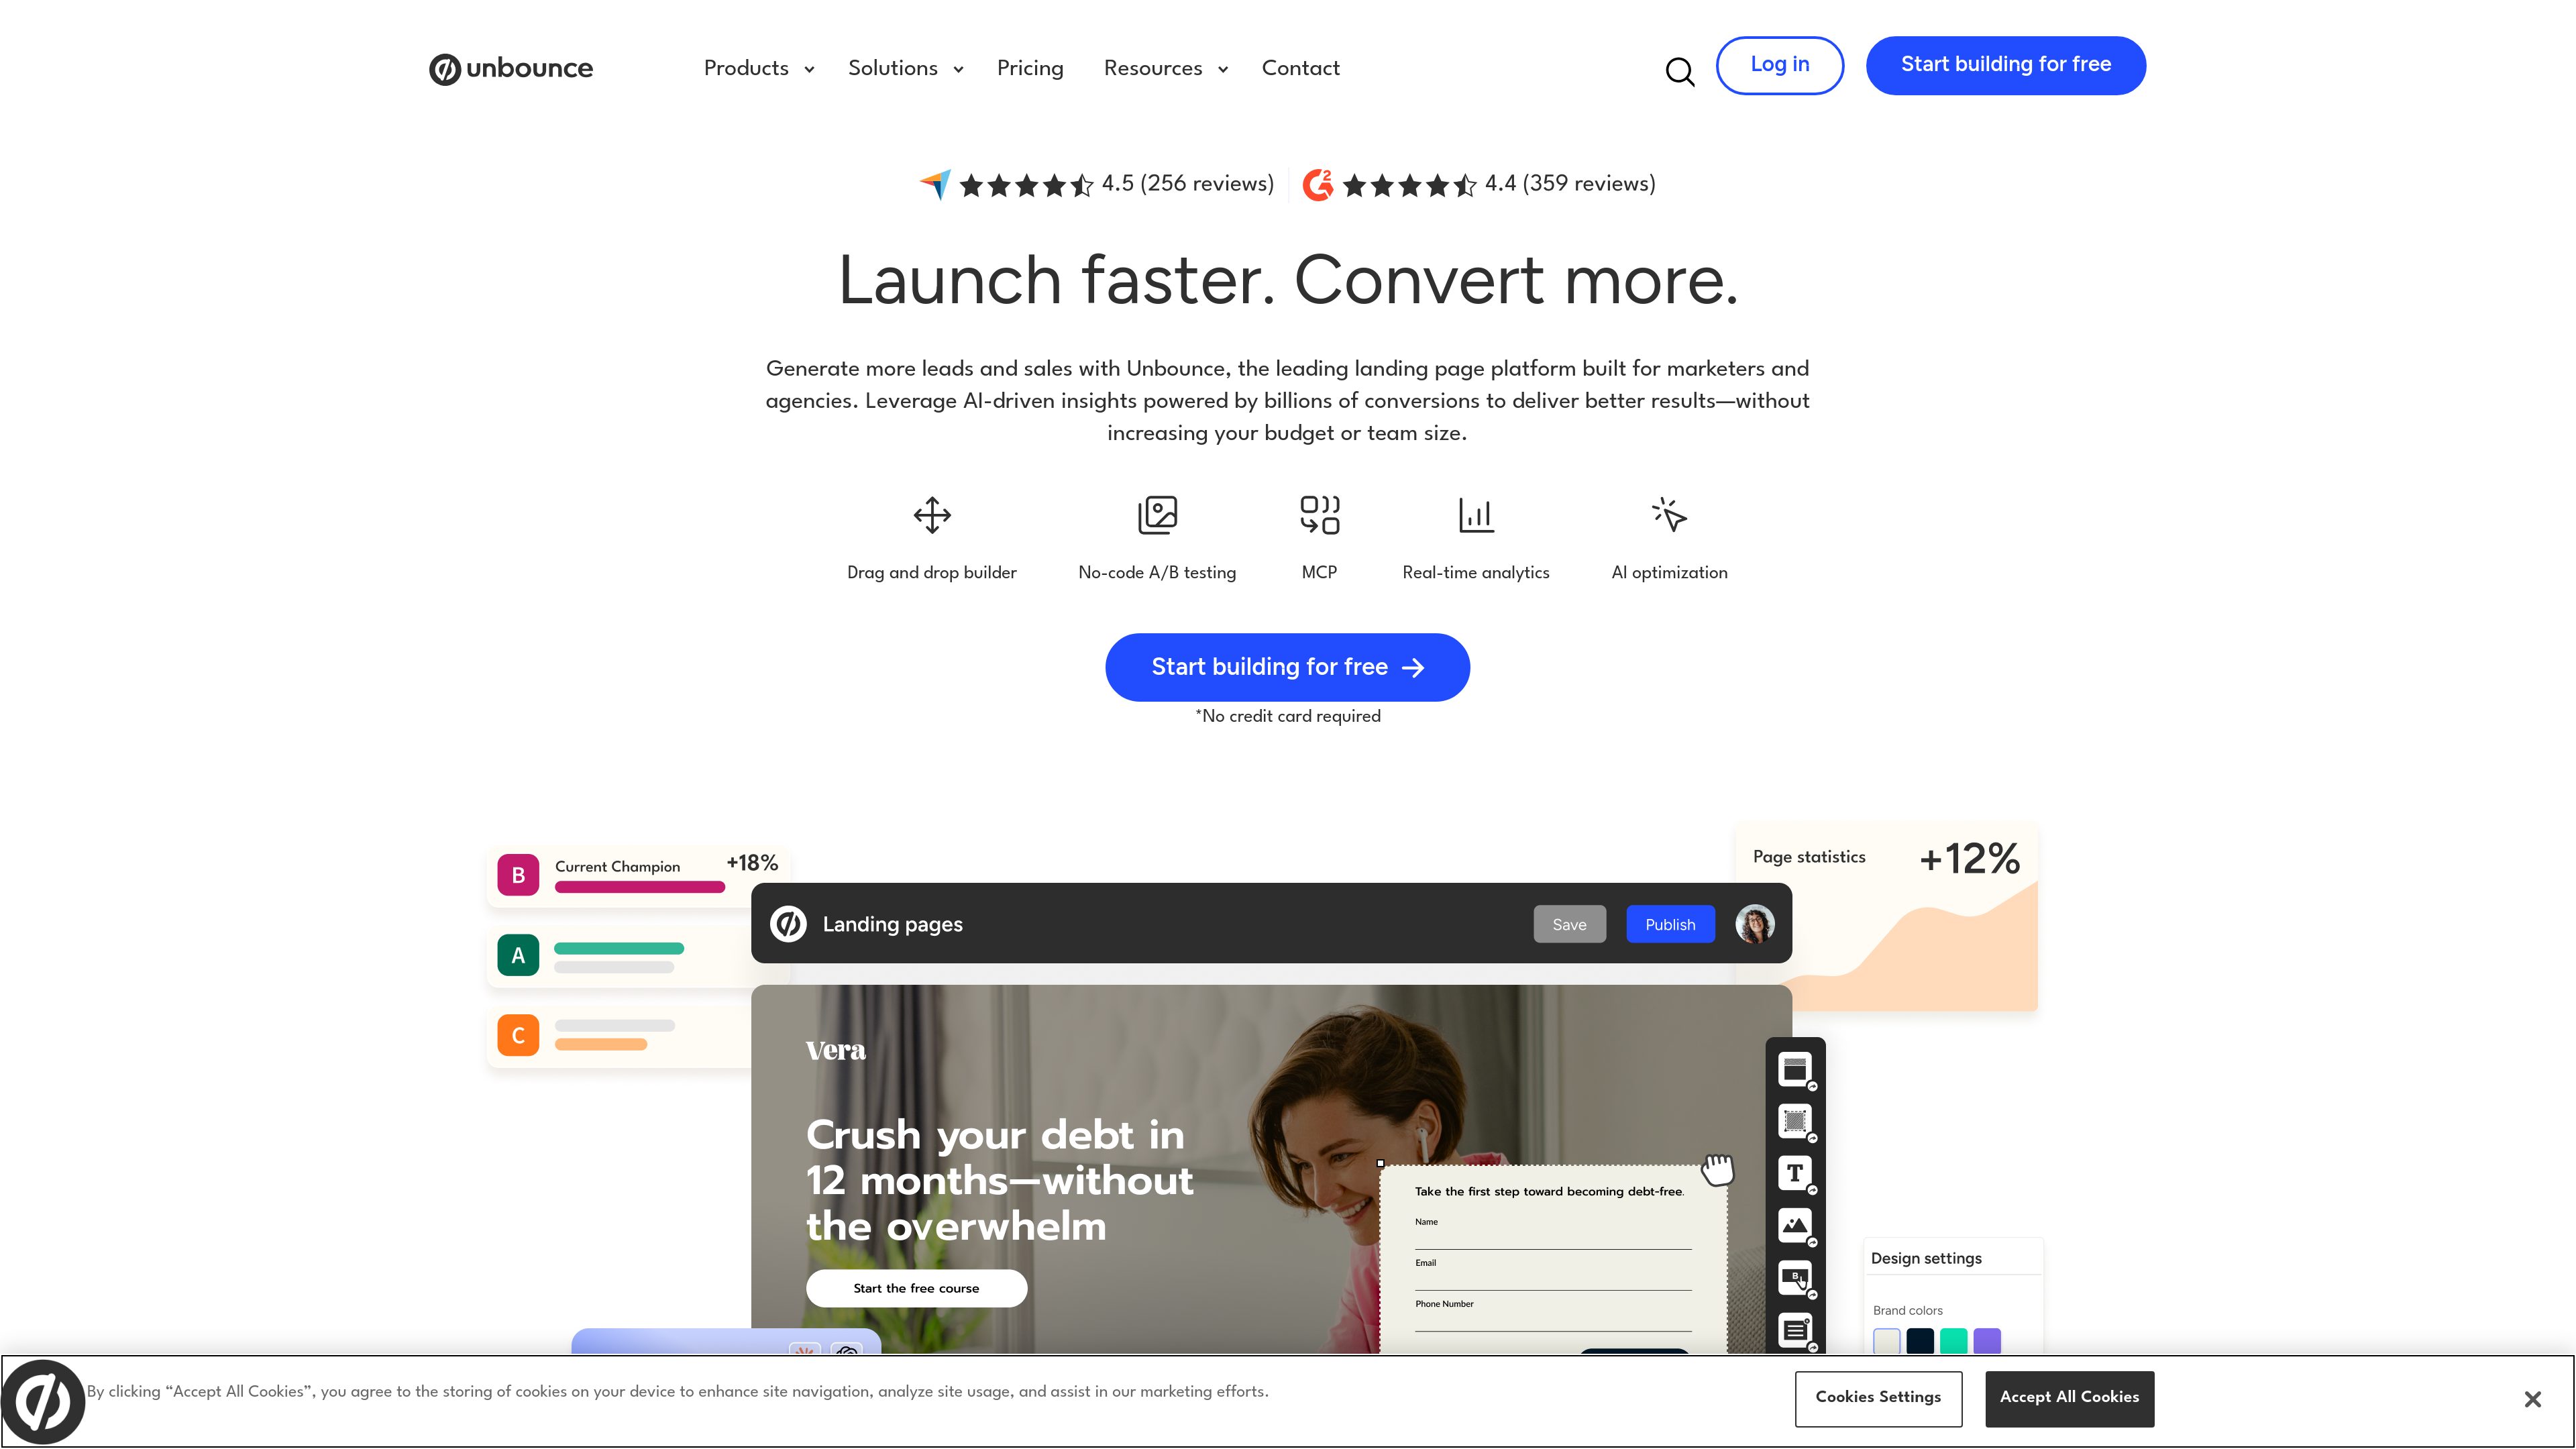
Task: Click the Unbounce badge in cookie banner
Action: [x=43, y=1402]
